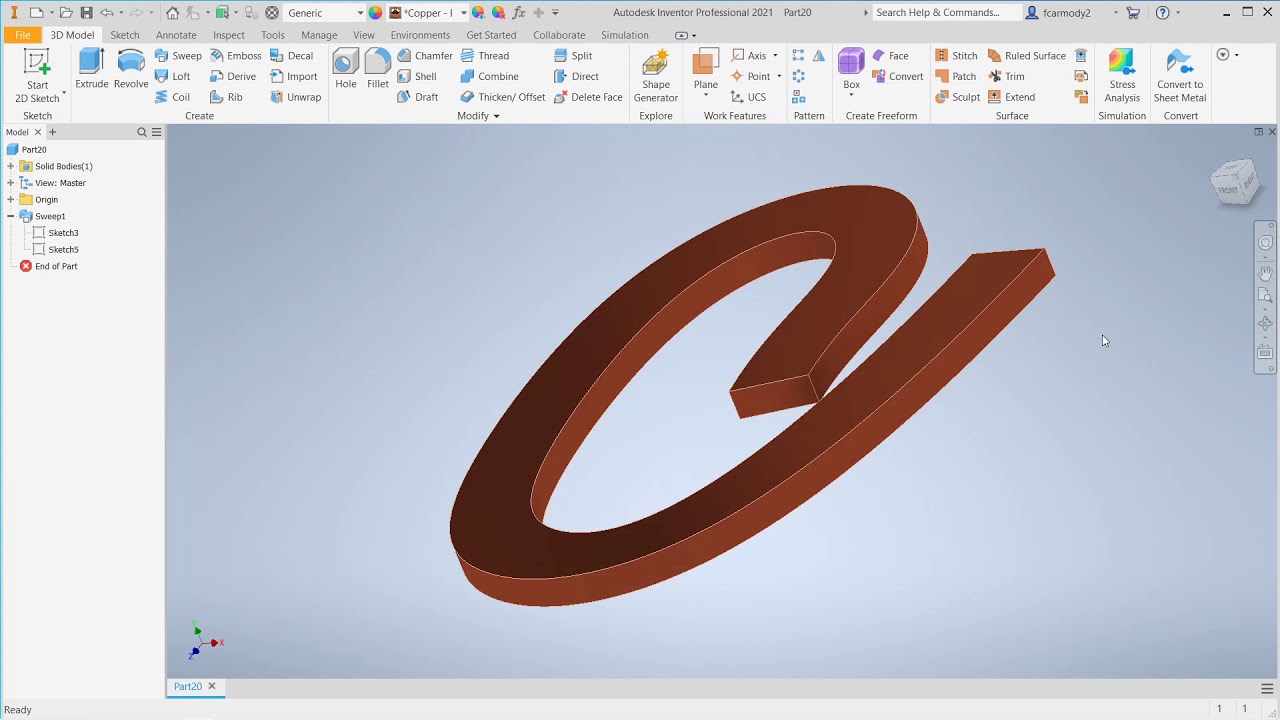Expand Solid Bodies(1) node
The width and height of the screenshot is (1280, 720).
pyautogui.click(x=11, y=166)
